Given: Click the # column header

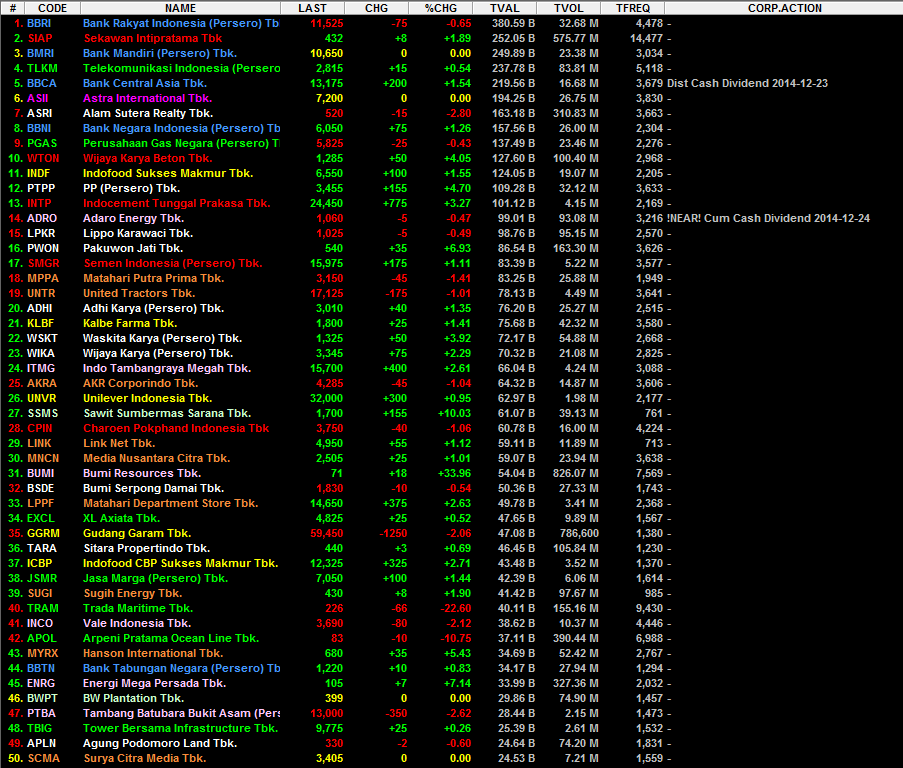Looking at the screenshot, I should pos(13,8).
